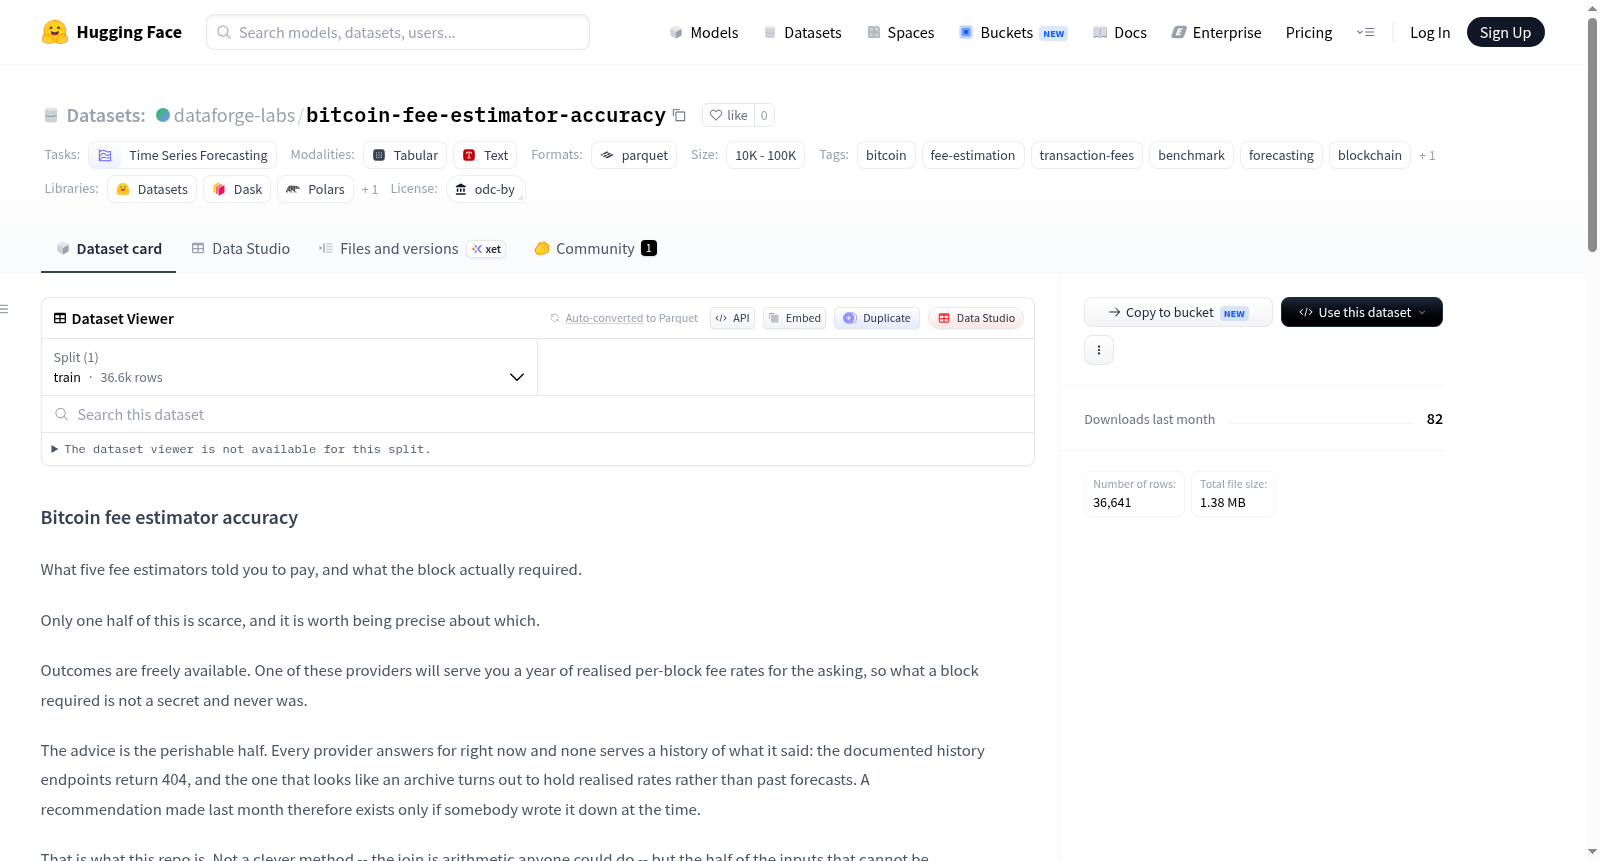Go to Datasets in the top navigation
Viewport: 1600px width, 861px height.
pos(802,32)
